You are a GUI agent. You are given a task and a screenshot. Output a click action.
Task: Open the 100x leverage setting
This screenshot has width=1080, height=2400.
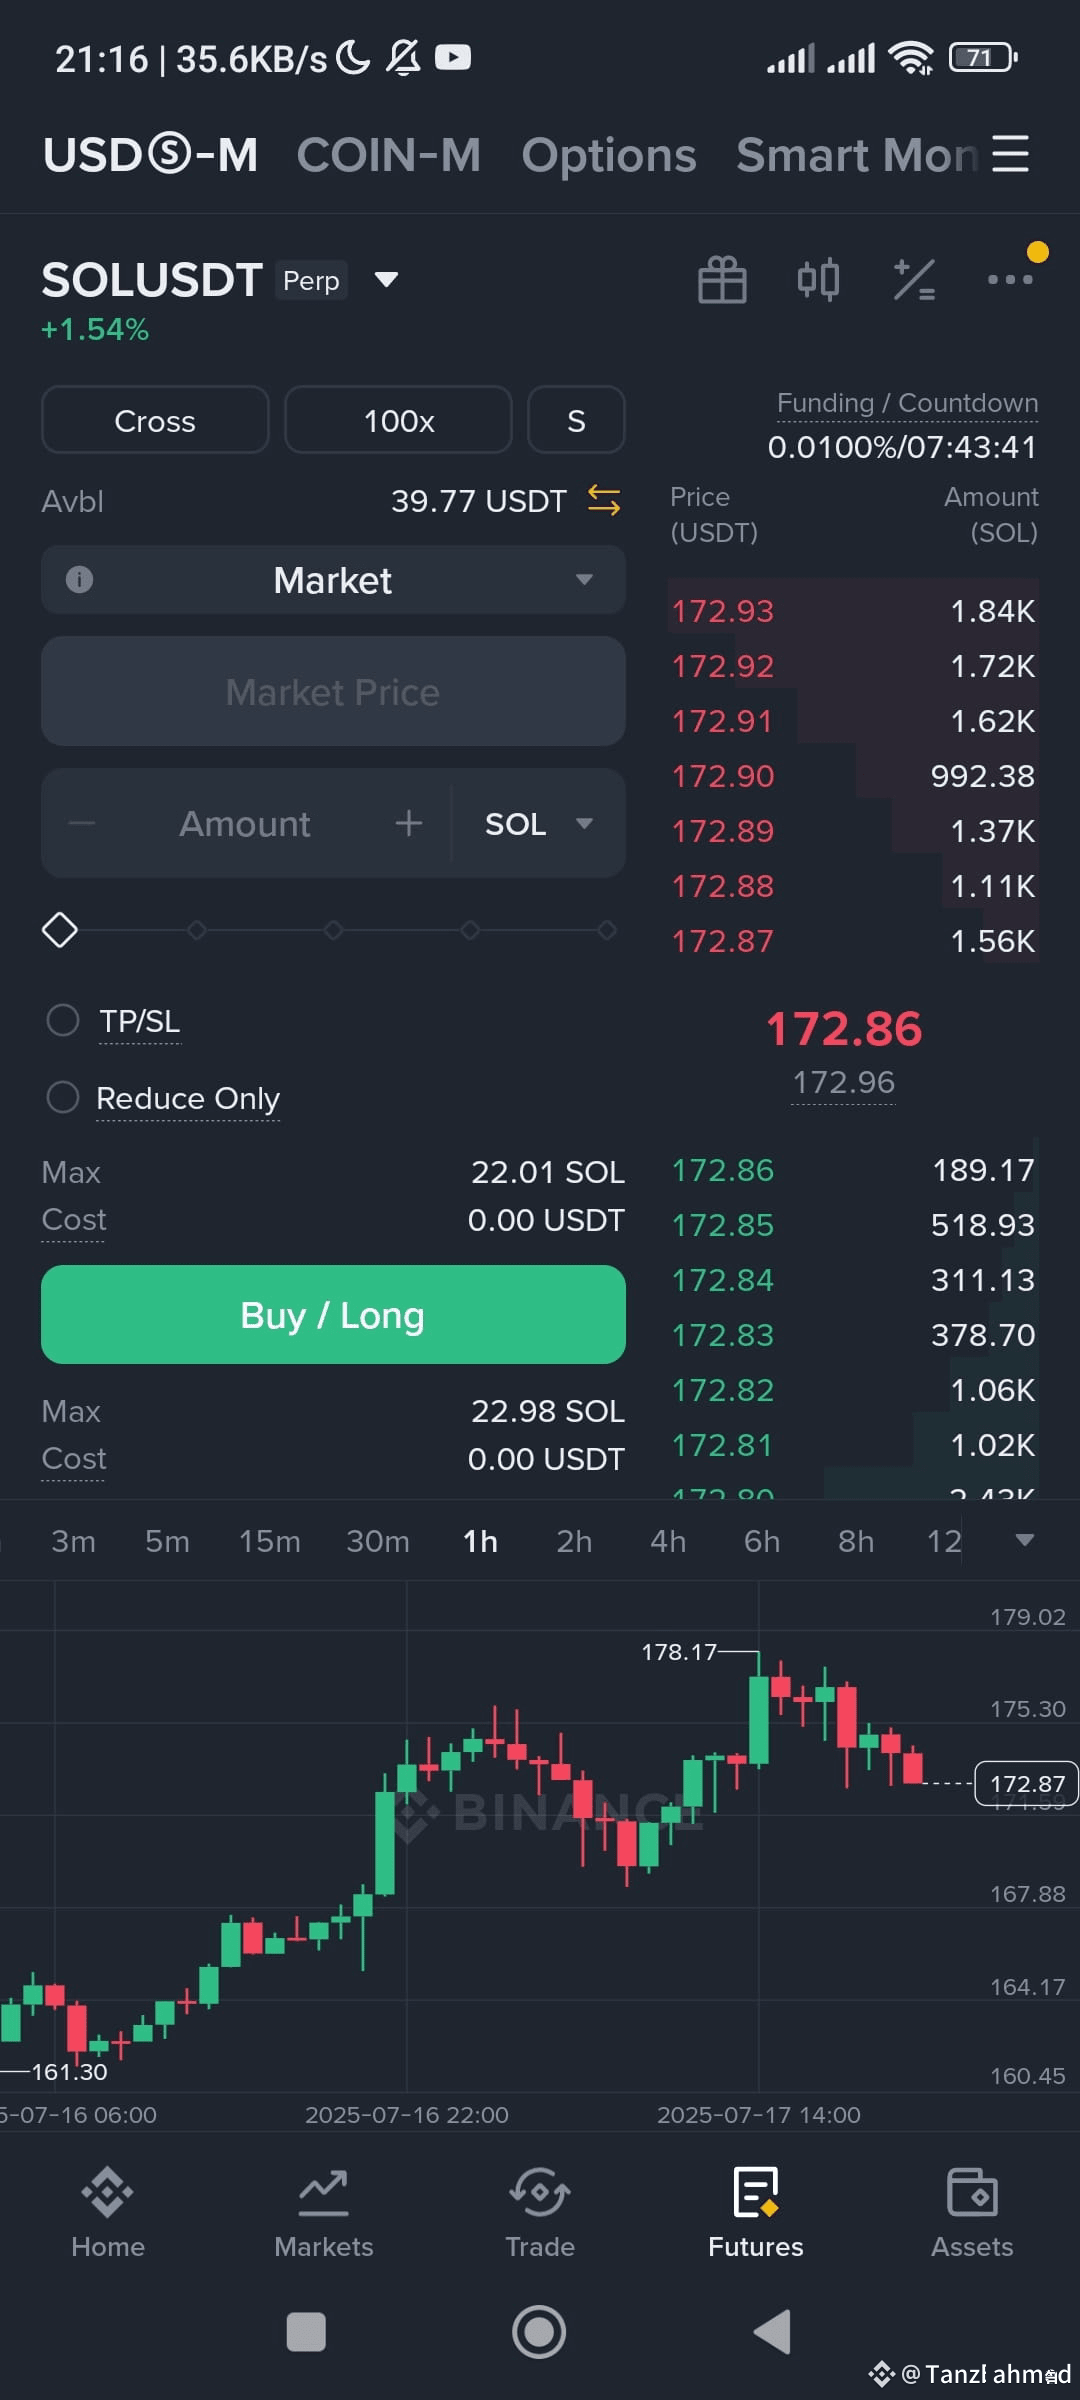[x=398, y=420]
